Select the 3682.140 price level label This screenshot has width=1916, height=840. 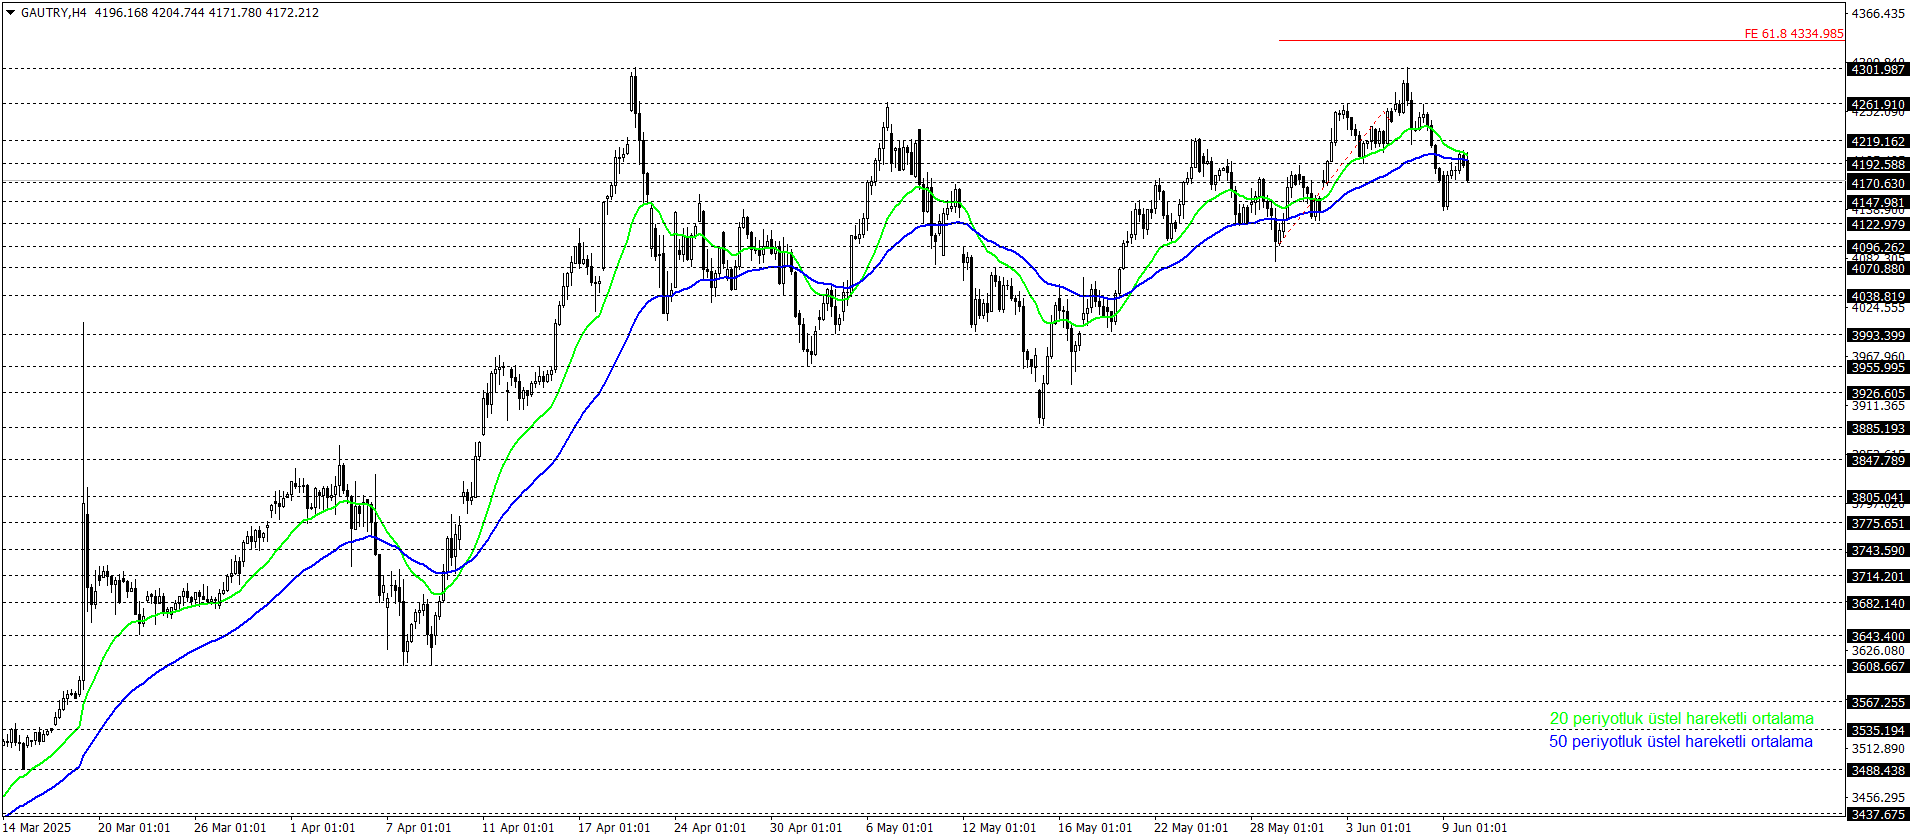point(1878,604)
